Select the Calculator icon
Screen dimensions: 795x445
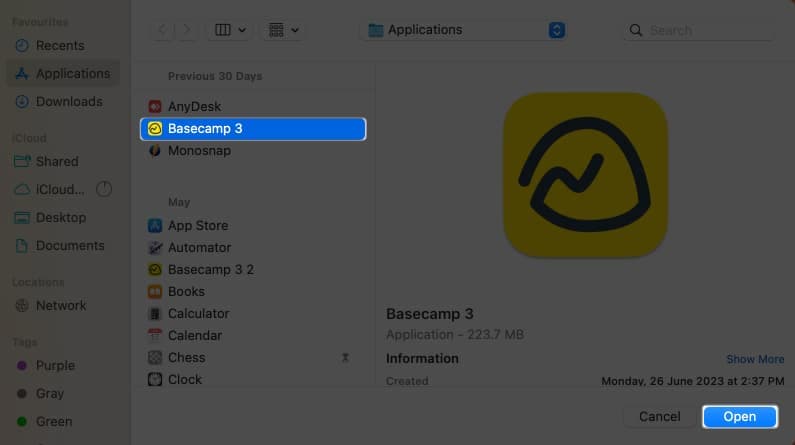pos(155,313)
